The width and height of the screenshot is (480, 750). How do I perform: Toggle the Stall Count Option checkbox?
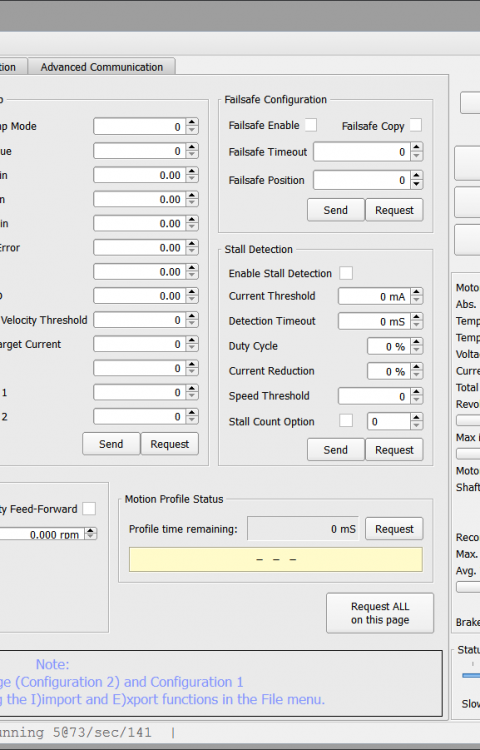346,421
